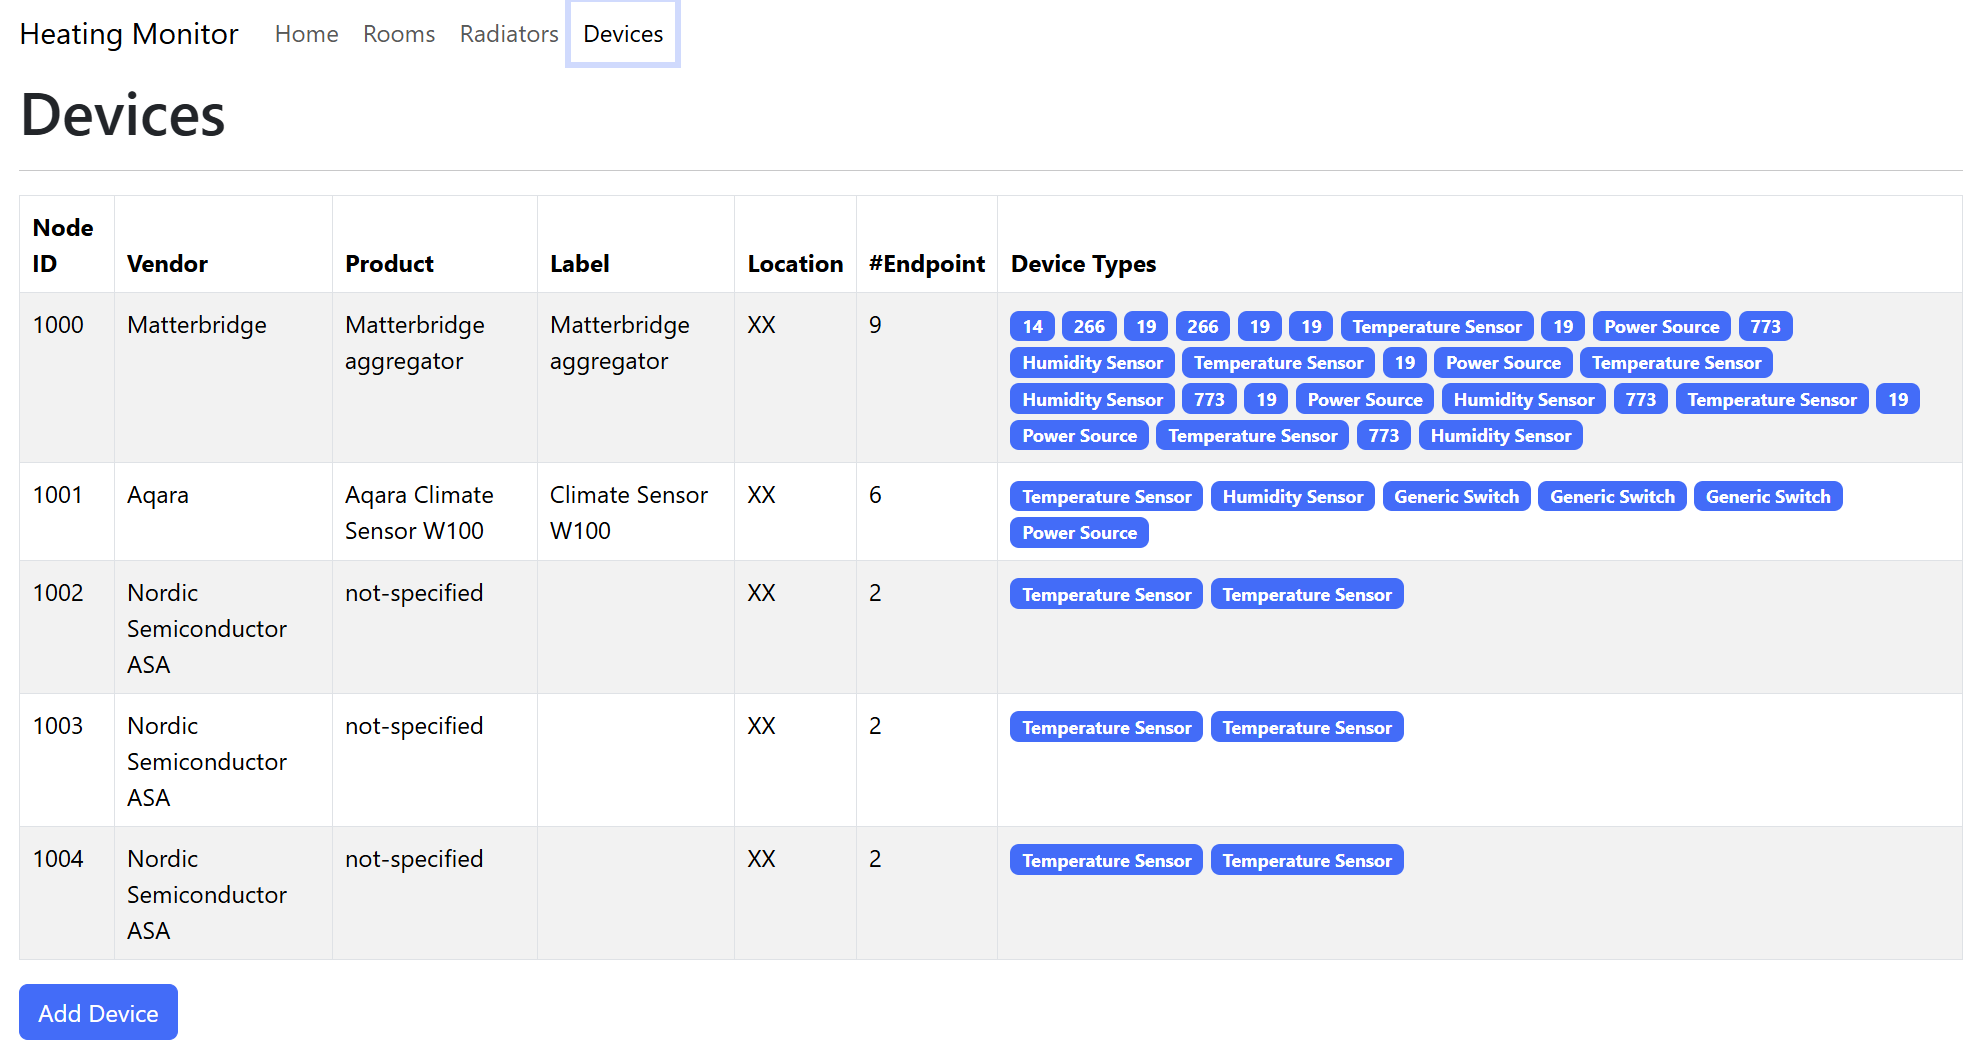Select the Aqara Climate Sensor W100 product
This screenshot has height=1061, width=1985.
click(419, 513)
